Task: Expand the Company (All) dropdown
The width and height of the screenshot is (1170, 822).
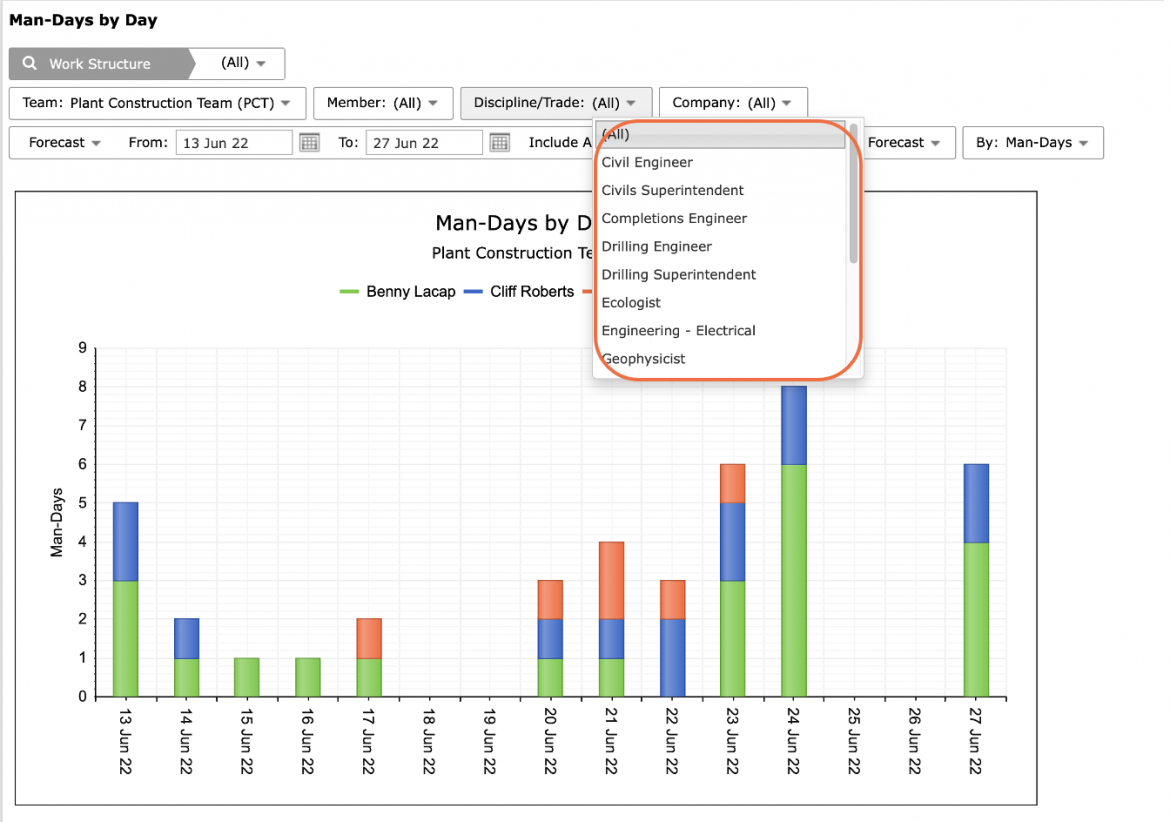Action: coord(733,103)
